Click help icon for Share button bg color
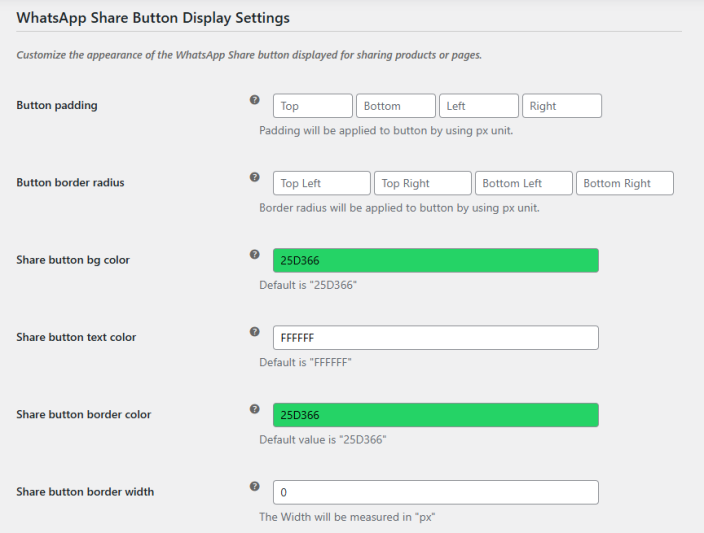Viewport: 704px width, 533px height. (x=255, y=254)
